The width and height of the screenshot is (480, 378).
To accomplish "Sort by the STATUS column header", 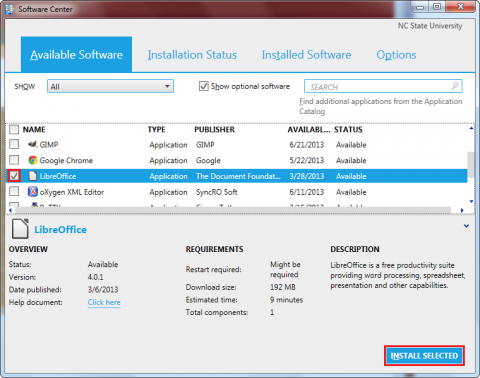I will pos(348,129).
